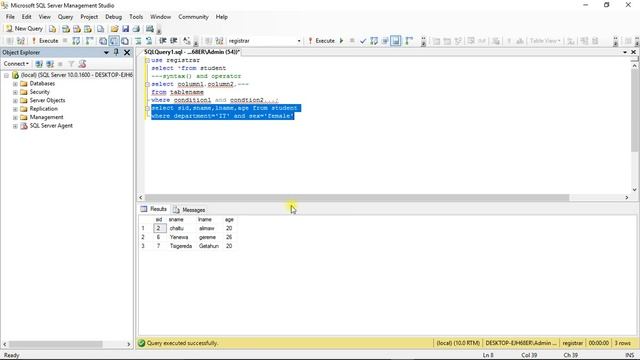This screenshot has height=360, width=640.
Task: Click result cell 'Yenewa' in sname column
Action: click(179, 238)
